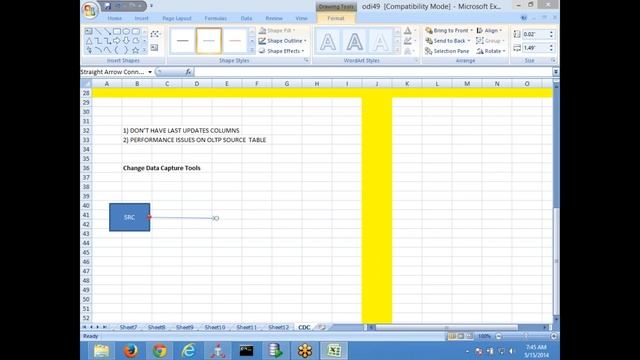Viewport: 640px width, 360px height.
Task: Choose the Down Arrow block shape
Action: (x=126, y=41)
